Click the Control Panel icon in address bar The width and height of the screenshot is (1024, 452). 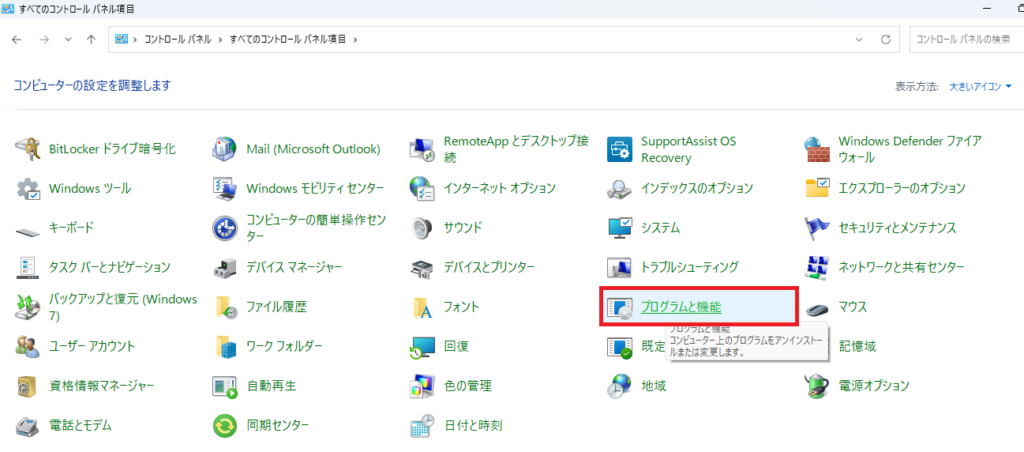point(122,39)
